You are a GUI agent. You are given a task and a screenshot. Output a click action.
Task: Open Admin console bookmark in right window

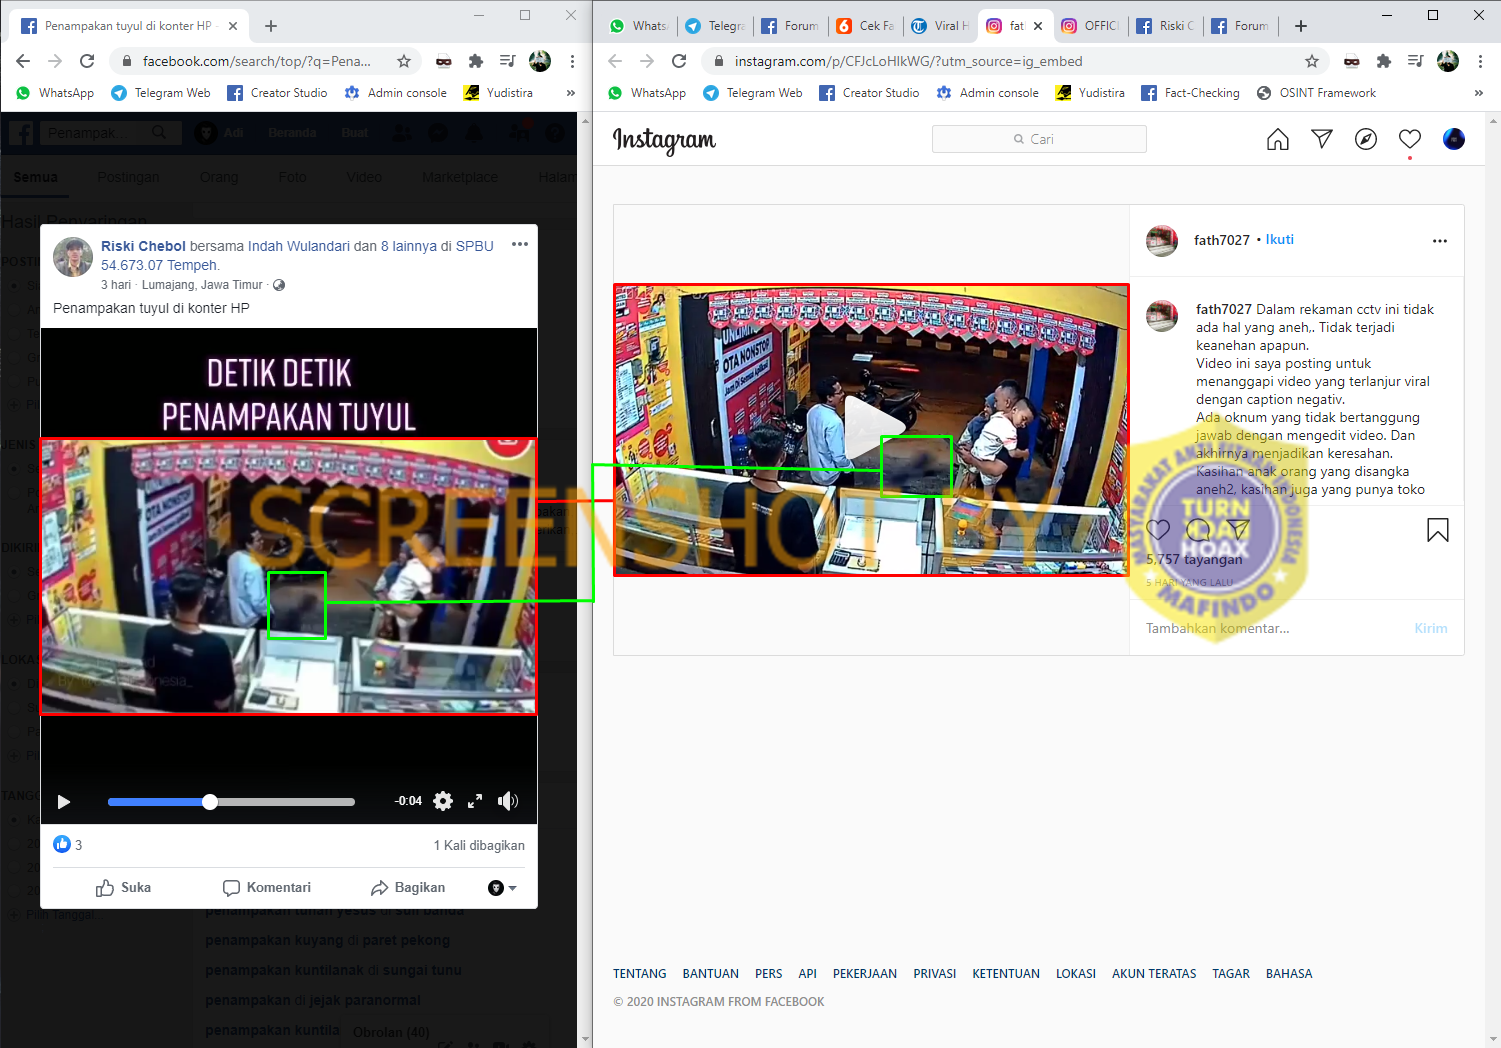pyautogui.click(x=987, y=93)
